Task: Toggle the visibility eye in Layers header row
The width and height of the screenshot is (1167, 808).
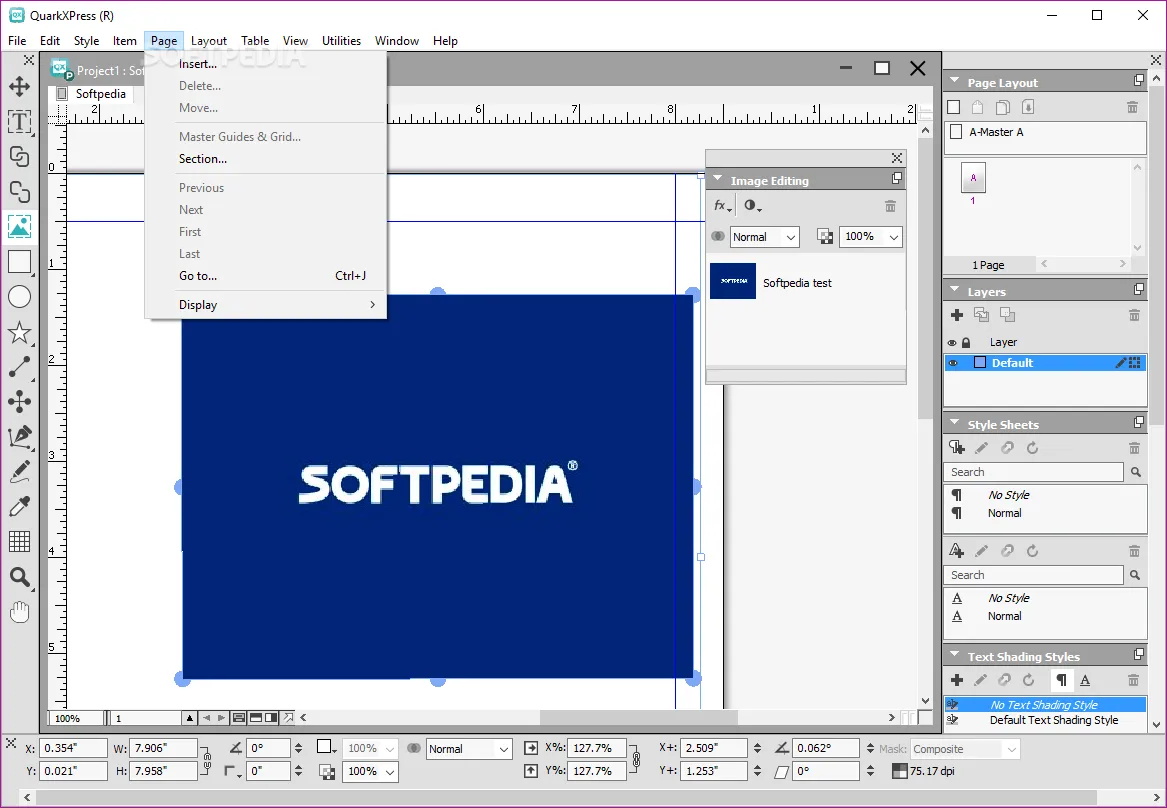Action: pos(952,343)
